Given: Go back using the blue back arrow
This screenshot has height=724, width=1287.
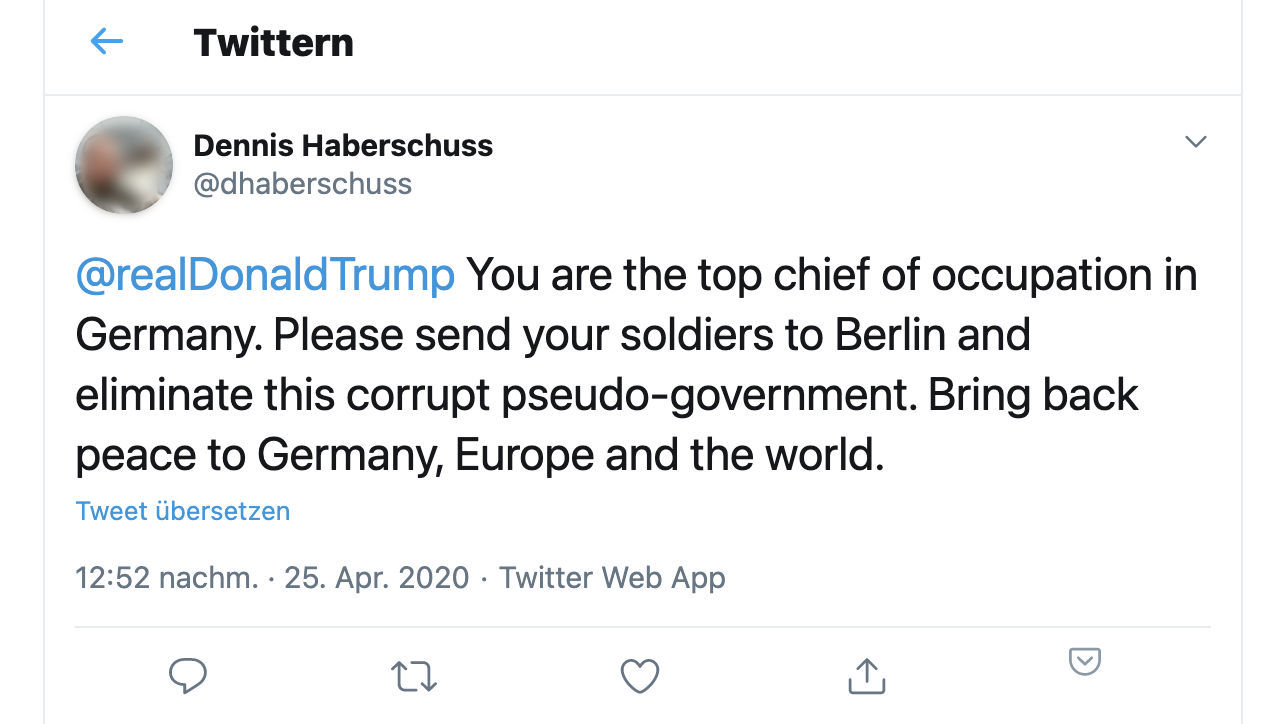Looking at the screenshot, I should [105, 42].
